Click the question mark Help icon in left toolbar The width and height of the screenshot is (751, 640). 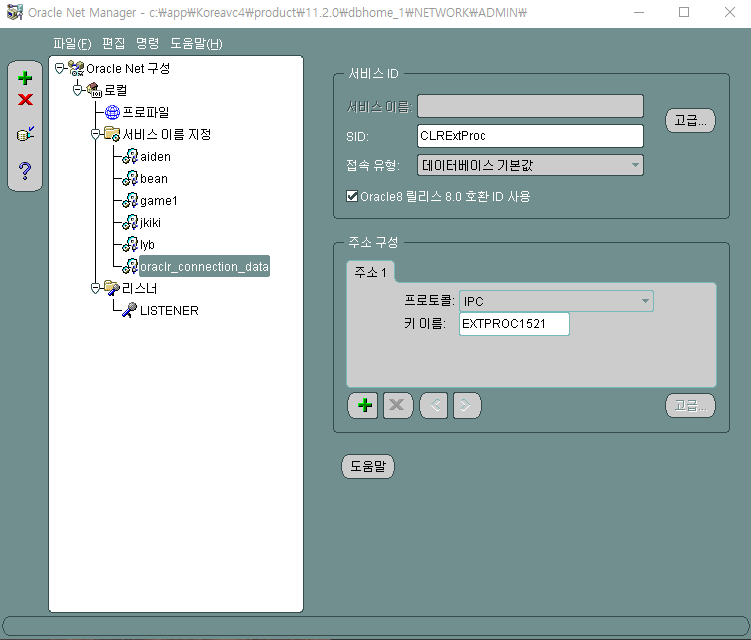click(x=25, y=170)
